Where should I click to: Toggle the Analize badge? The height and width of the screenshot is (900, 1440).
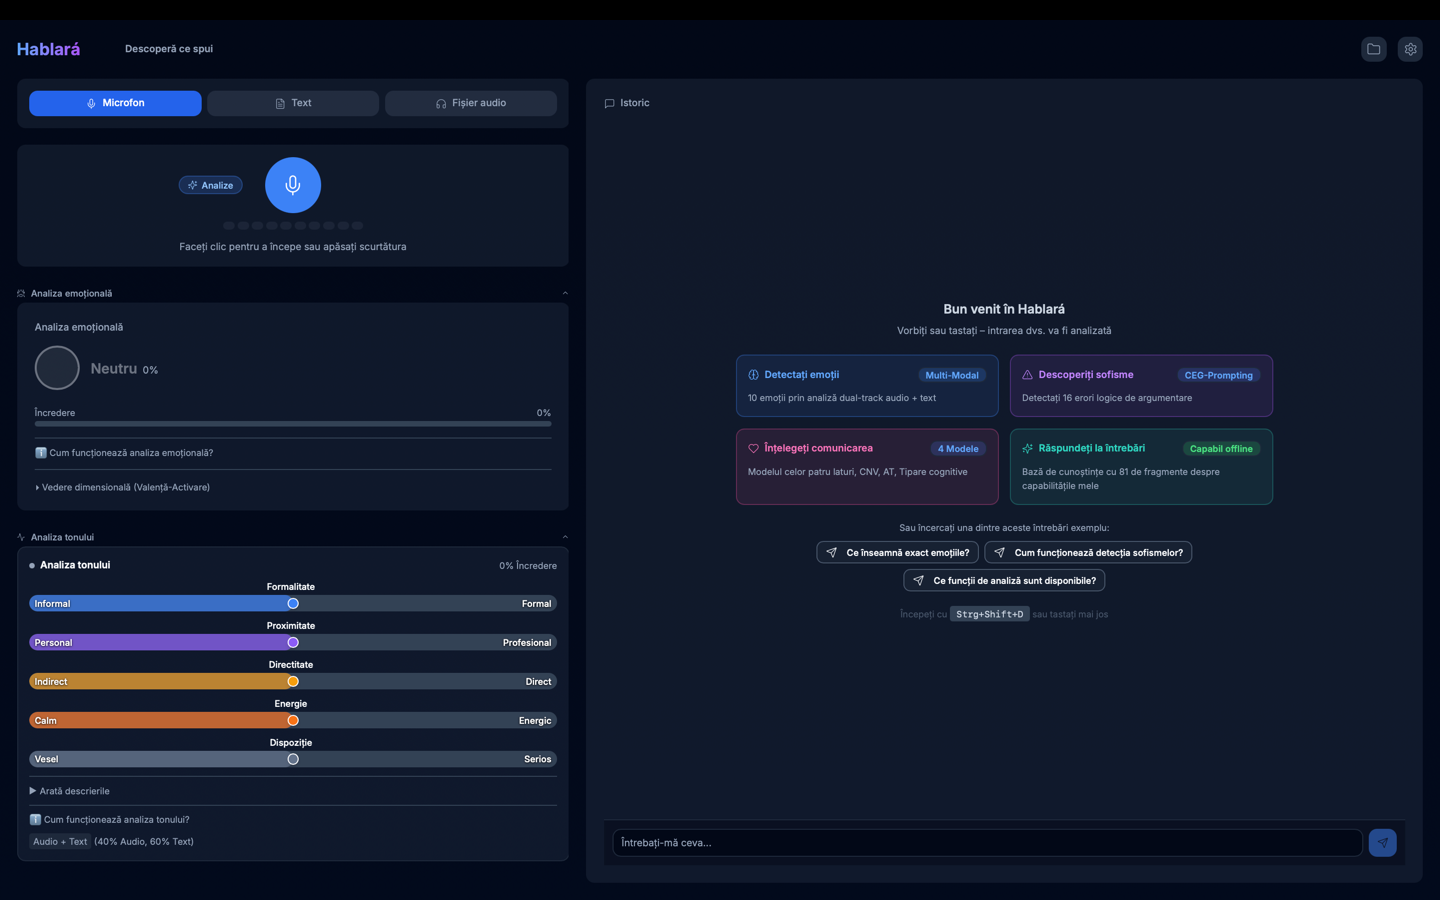click(x=210, y=185)
